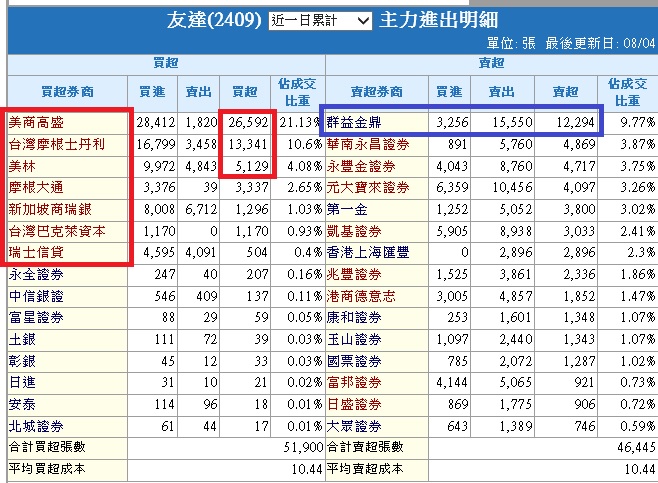Click total net-buy value 51,900

(x=303, y=448)
